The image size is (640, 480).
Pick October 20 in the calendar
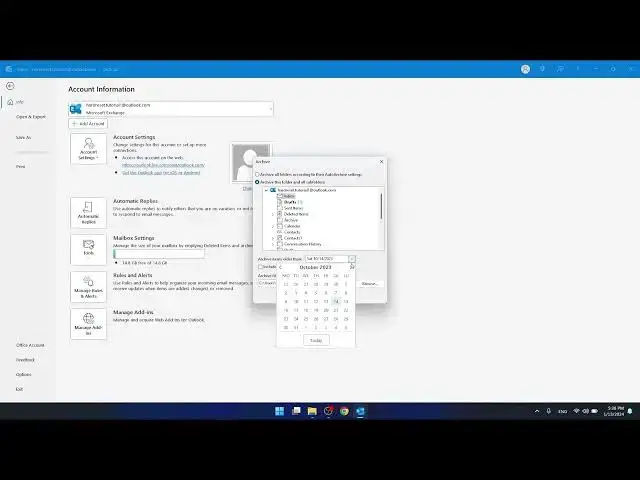coord(326,310)
